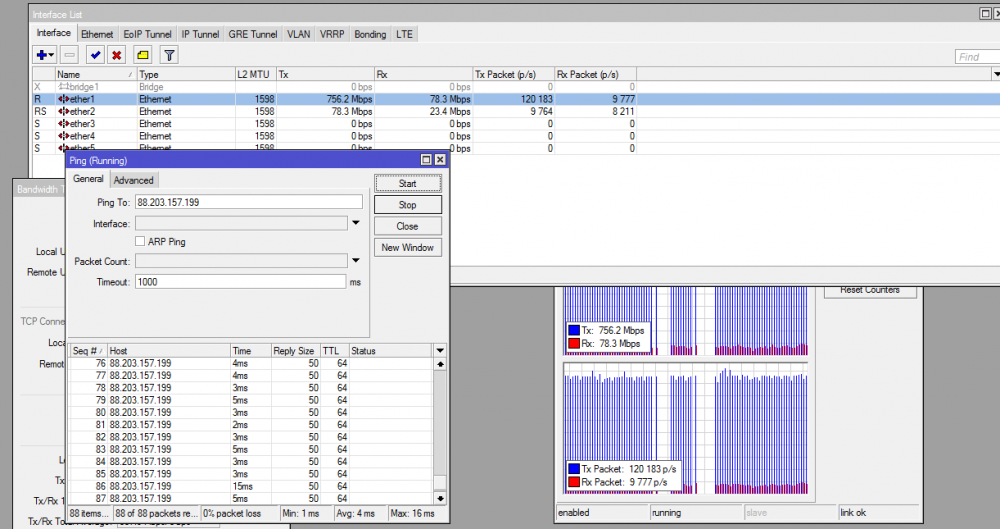
Task: Switch to the VLAN tab
Action: click(298, 34)
